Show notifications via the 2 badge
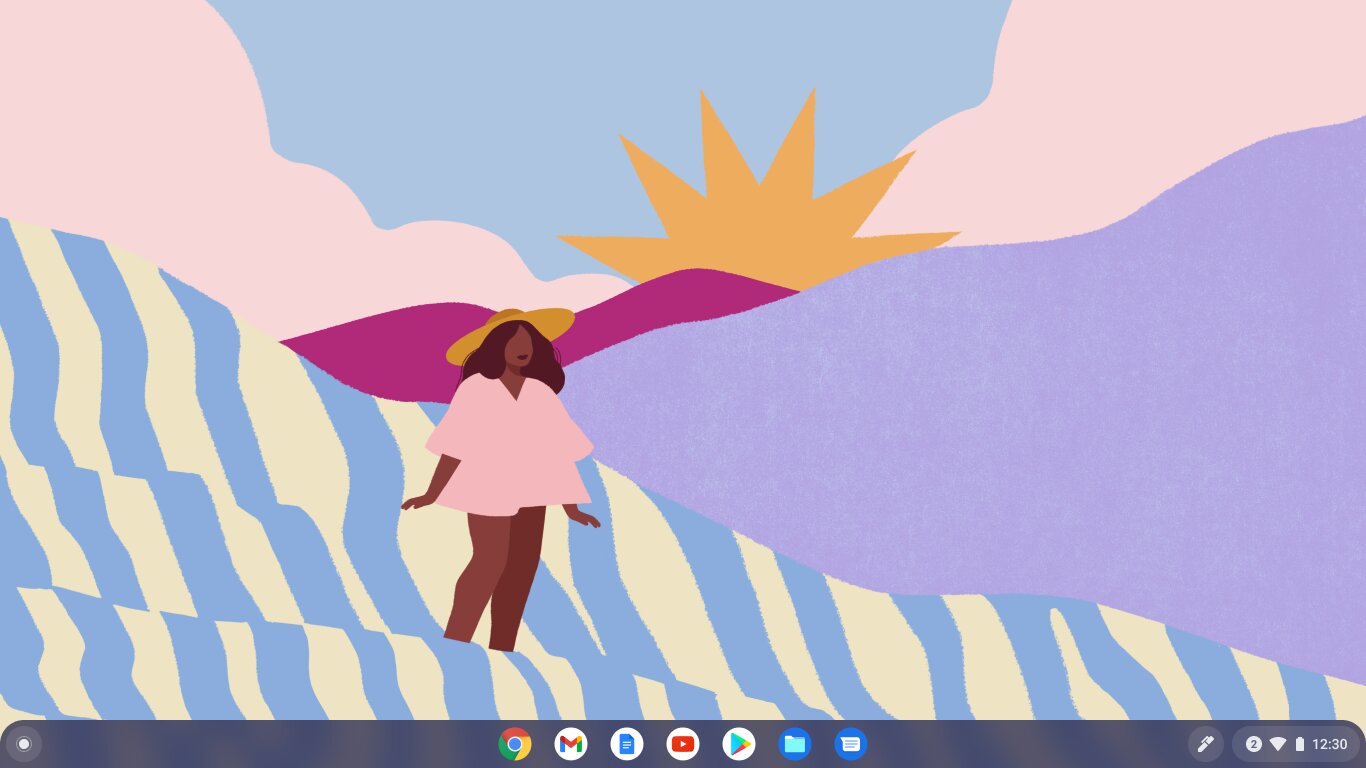 click(1253, 744)
